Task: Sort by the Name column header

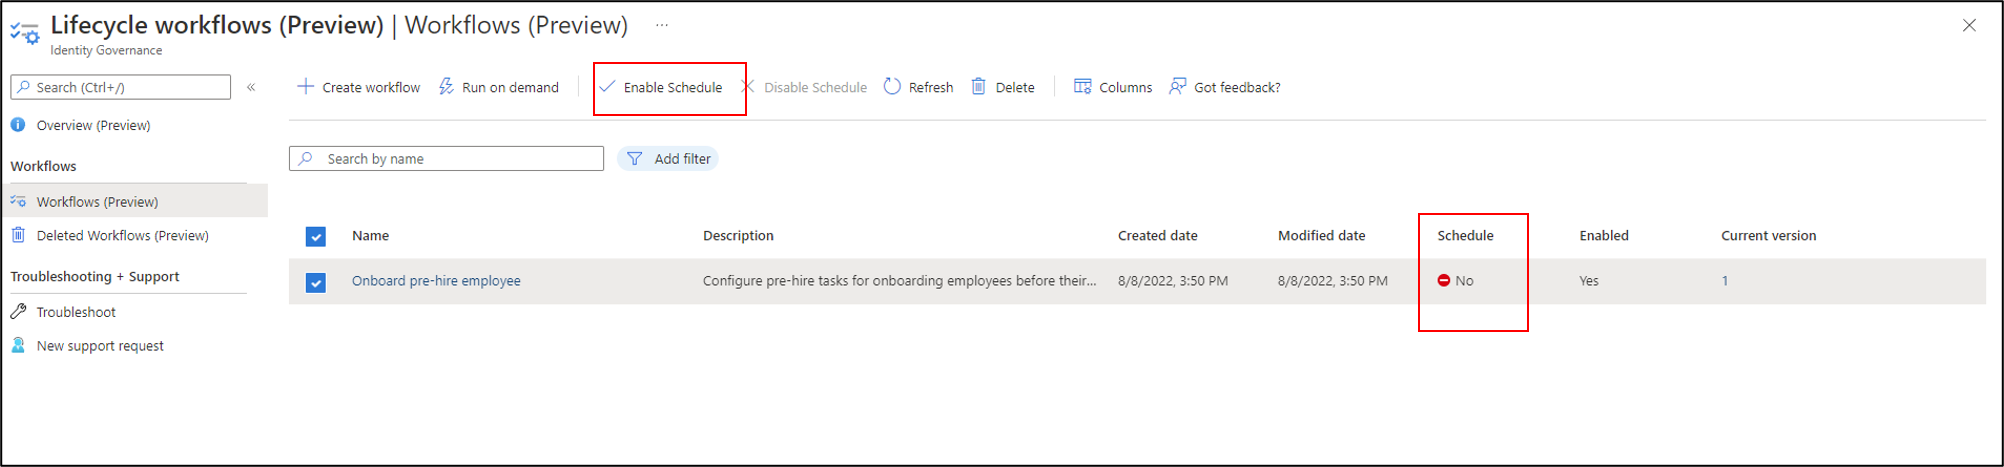Action: coord(370,236)
